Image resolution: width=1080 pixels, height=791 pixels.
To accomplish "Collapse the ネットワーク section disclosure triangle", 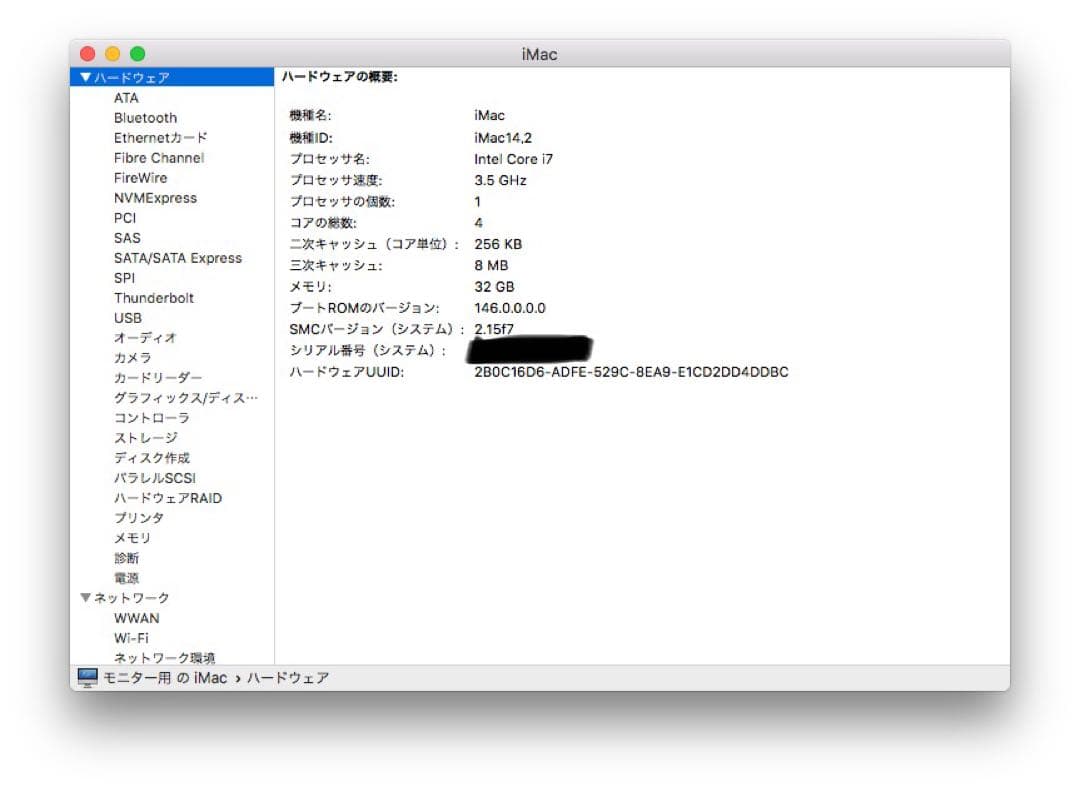I will pos(86,597).
